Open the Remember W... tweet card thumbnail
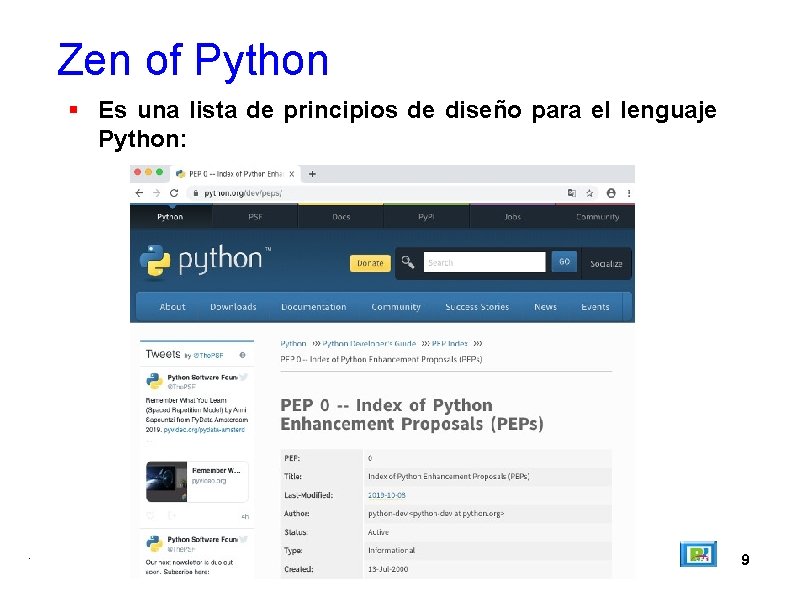Screen dimensions: 794x595 coord(167,482)
